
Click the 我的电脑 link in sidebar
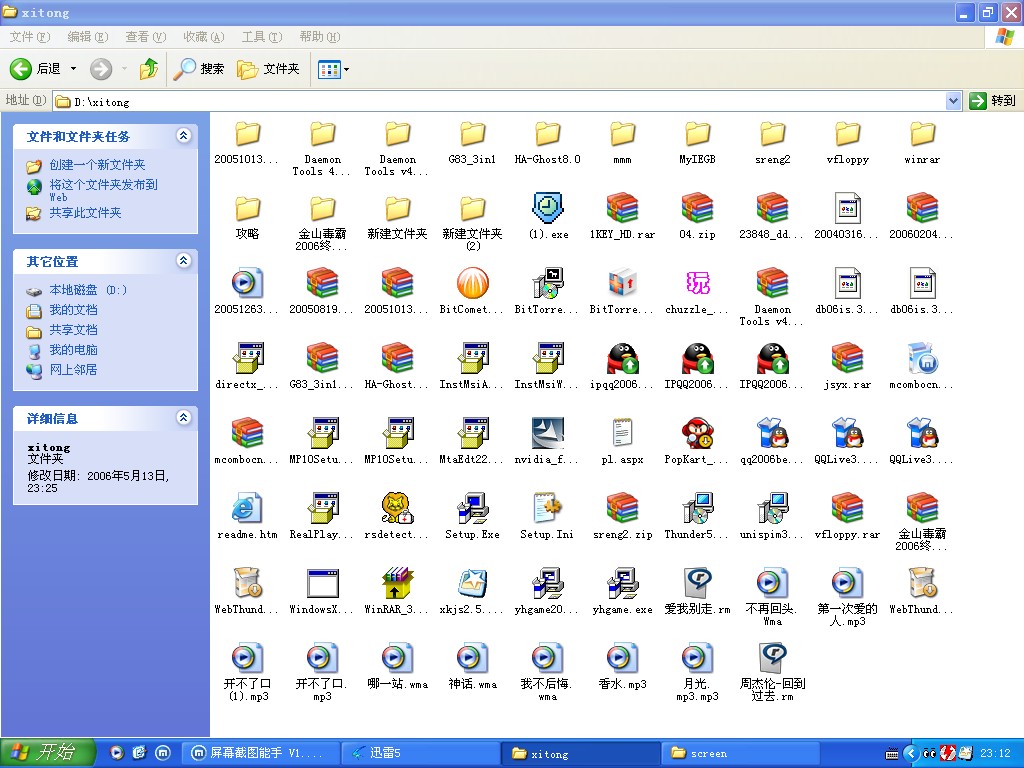(x=73, y=350)
